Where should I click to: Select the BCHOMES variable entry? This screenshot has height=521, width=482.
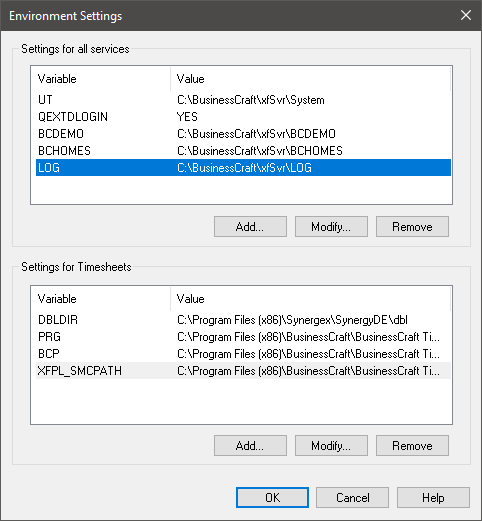click(x=243, y=151)
